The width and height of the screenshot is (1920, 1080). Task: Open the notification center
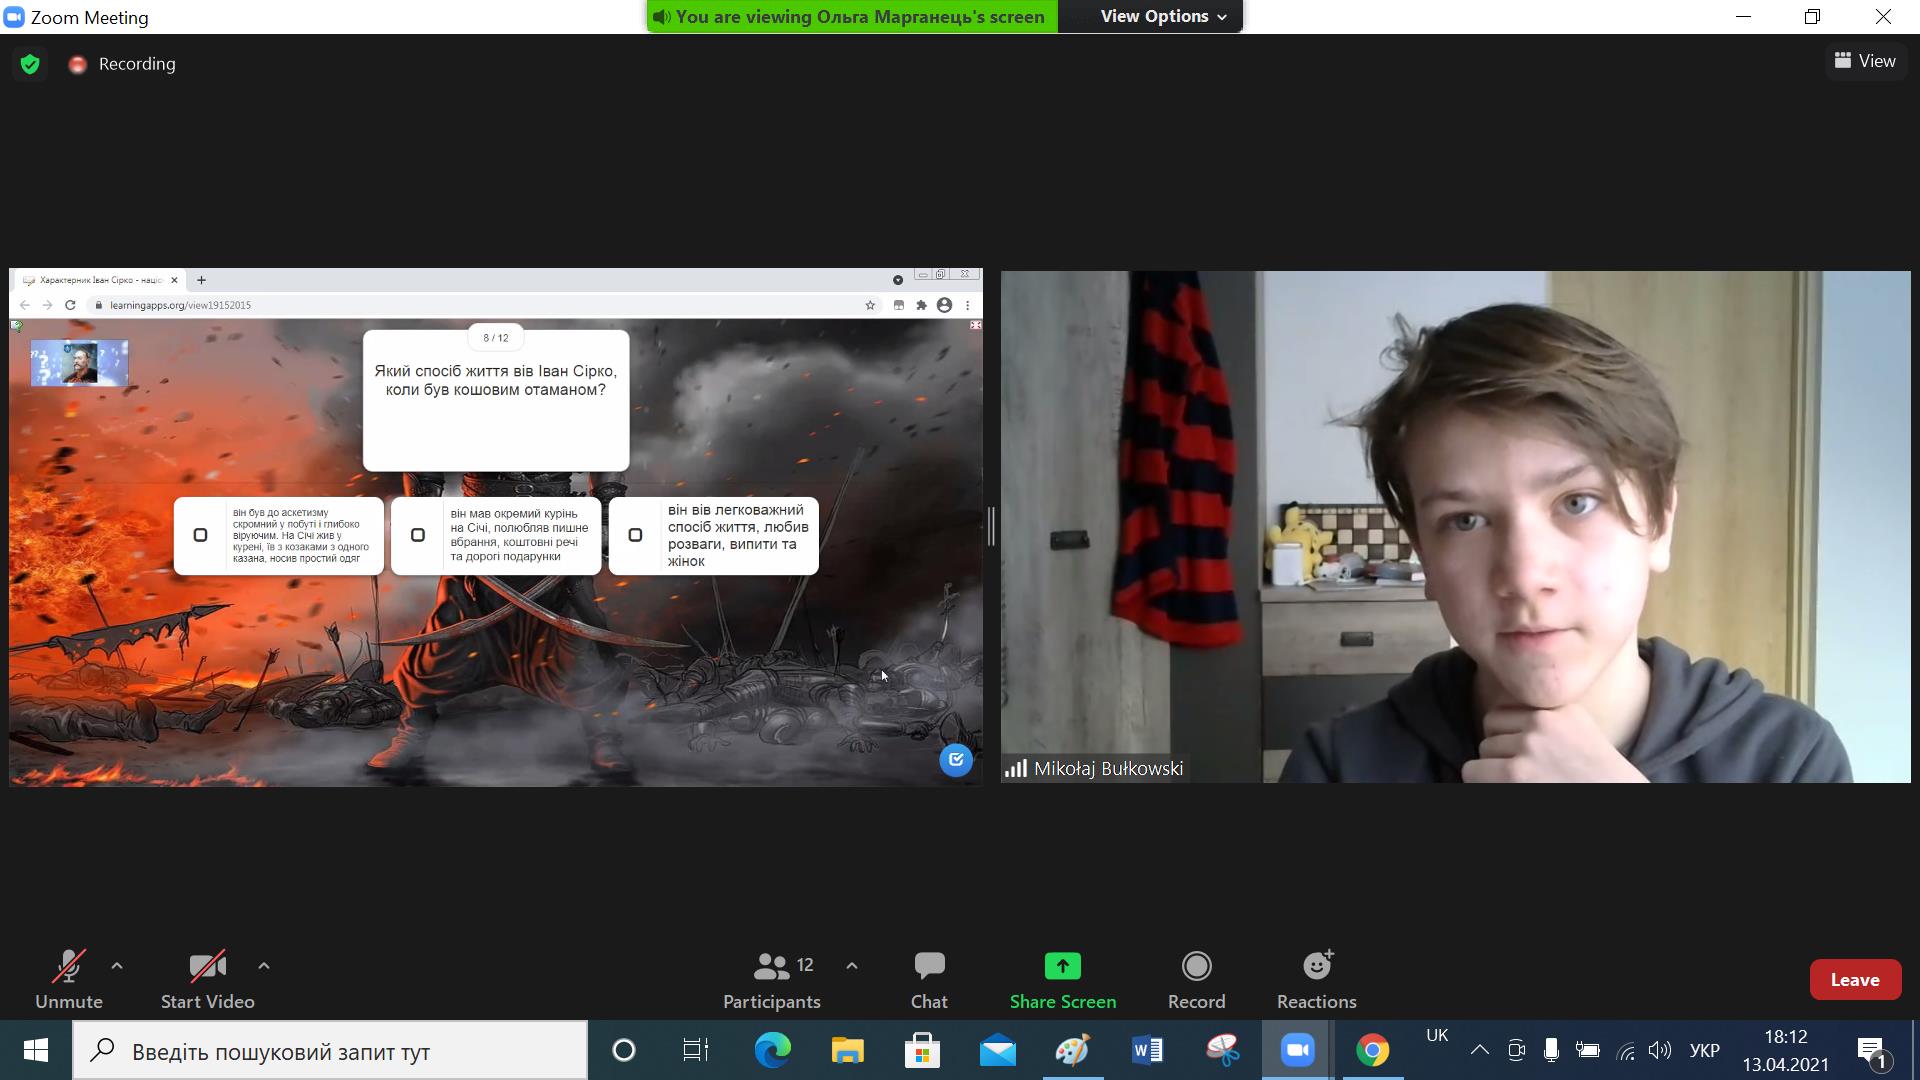pyautogui.click(x=1873, y=1052)
